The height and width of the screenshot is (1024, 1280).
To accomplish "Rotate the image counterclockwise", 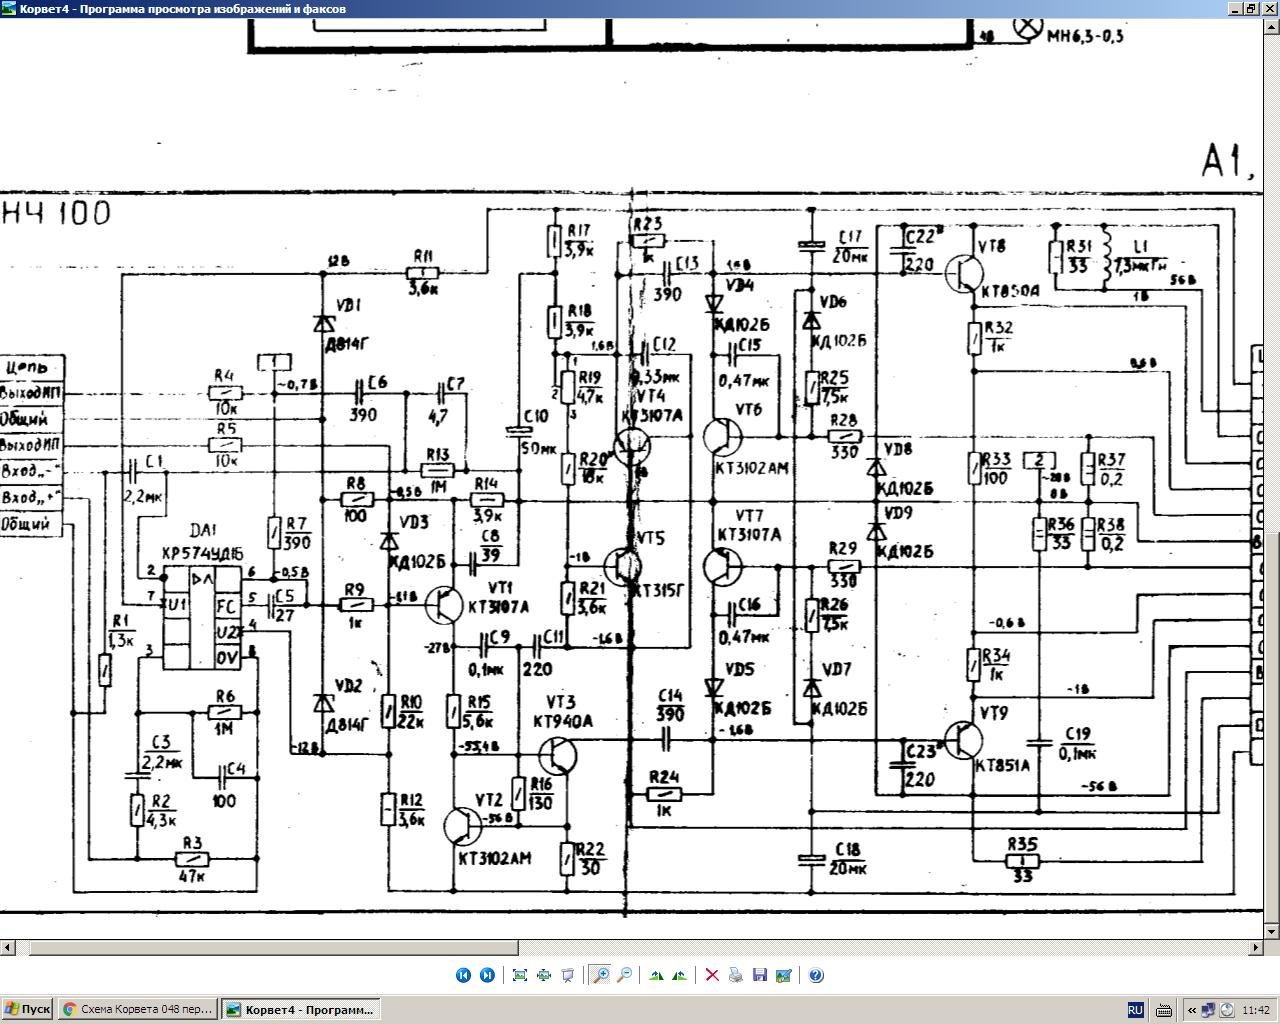I will (680, 975).
